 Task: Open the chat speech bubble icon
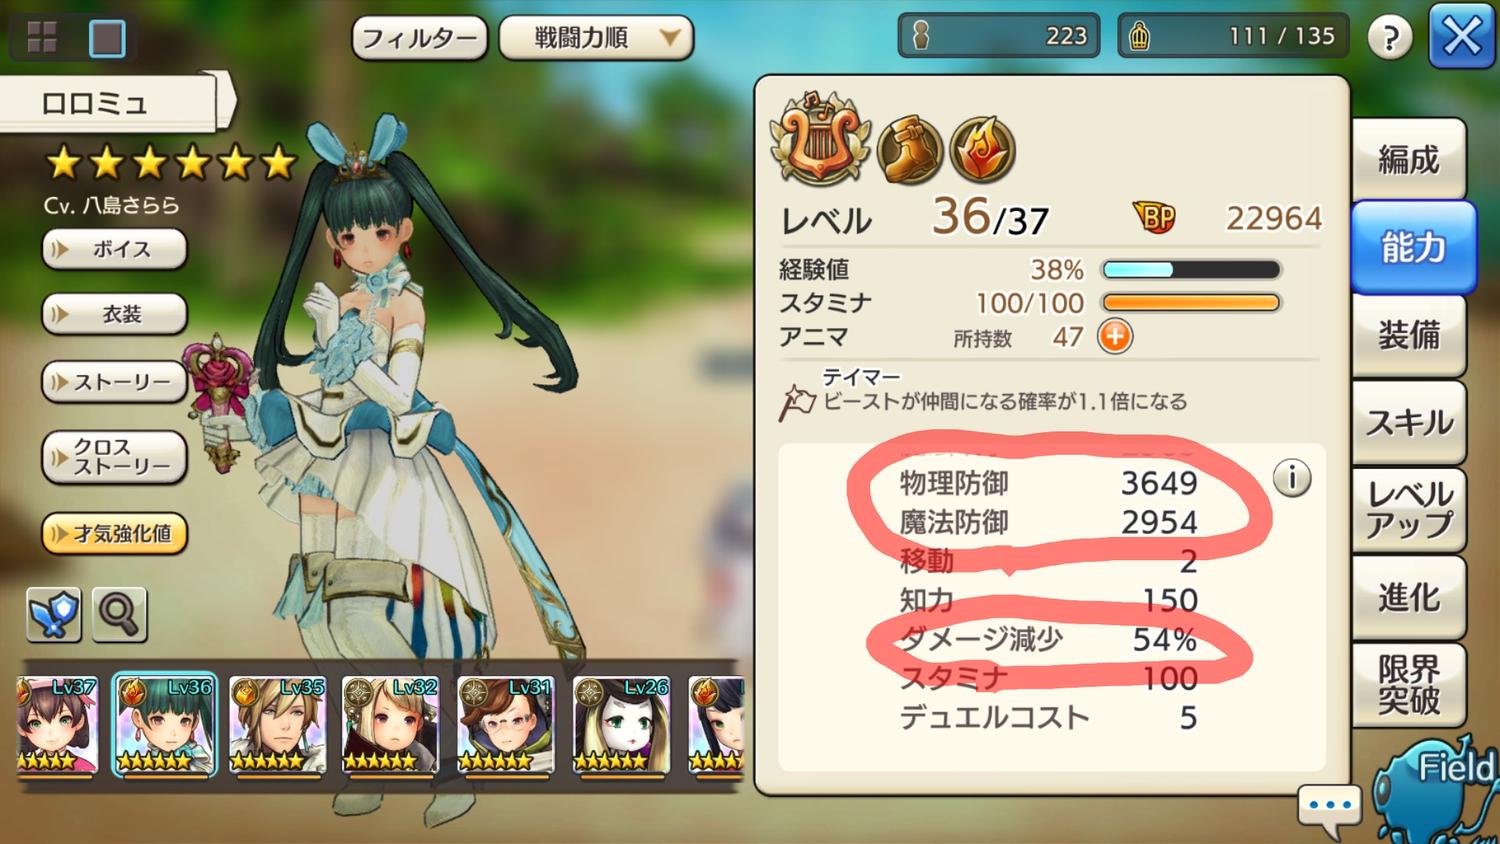click(x=1329, y=808)
